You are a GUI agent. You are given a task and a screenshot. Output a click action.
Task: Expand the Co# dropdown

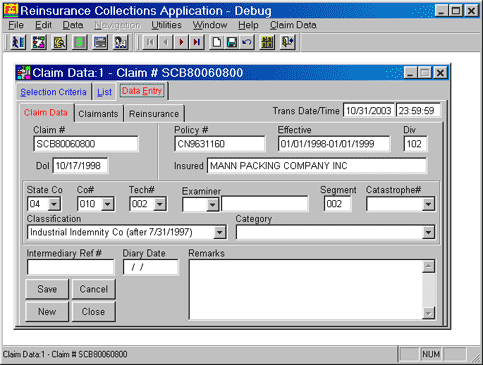tap(107, 204)
